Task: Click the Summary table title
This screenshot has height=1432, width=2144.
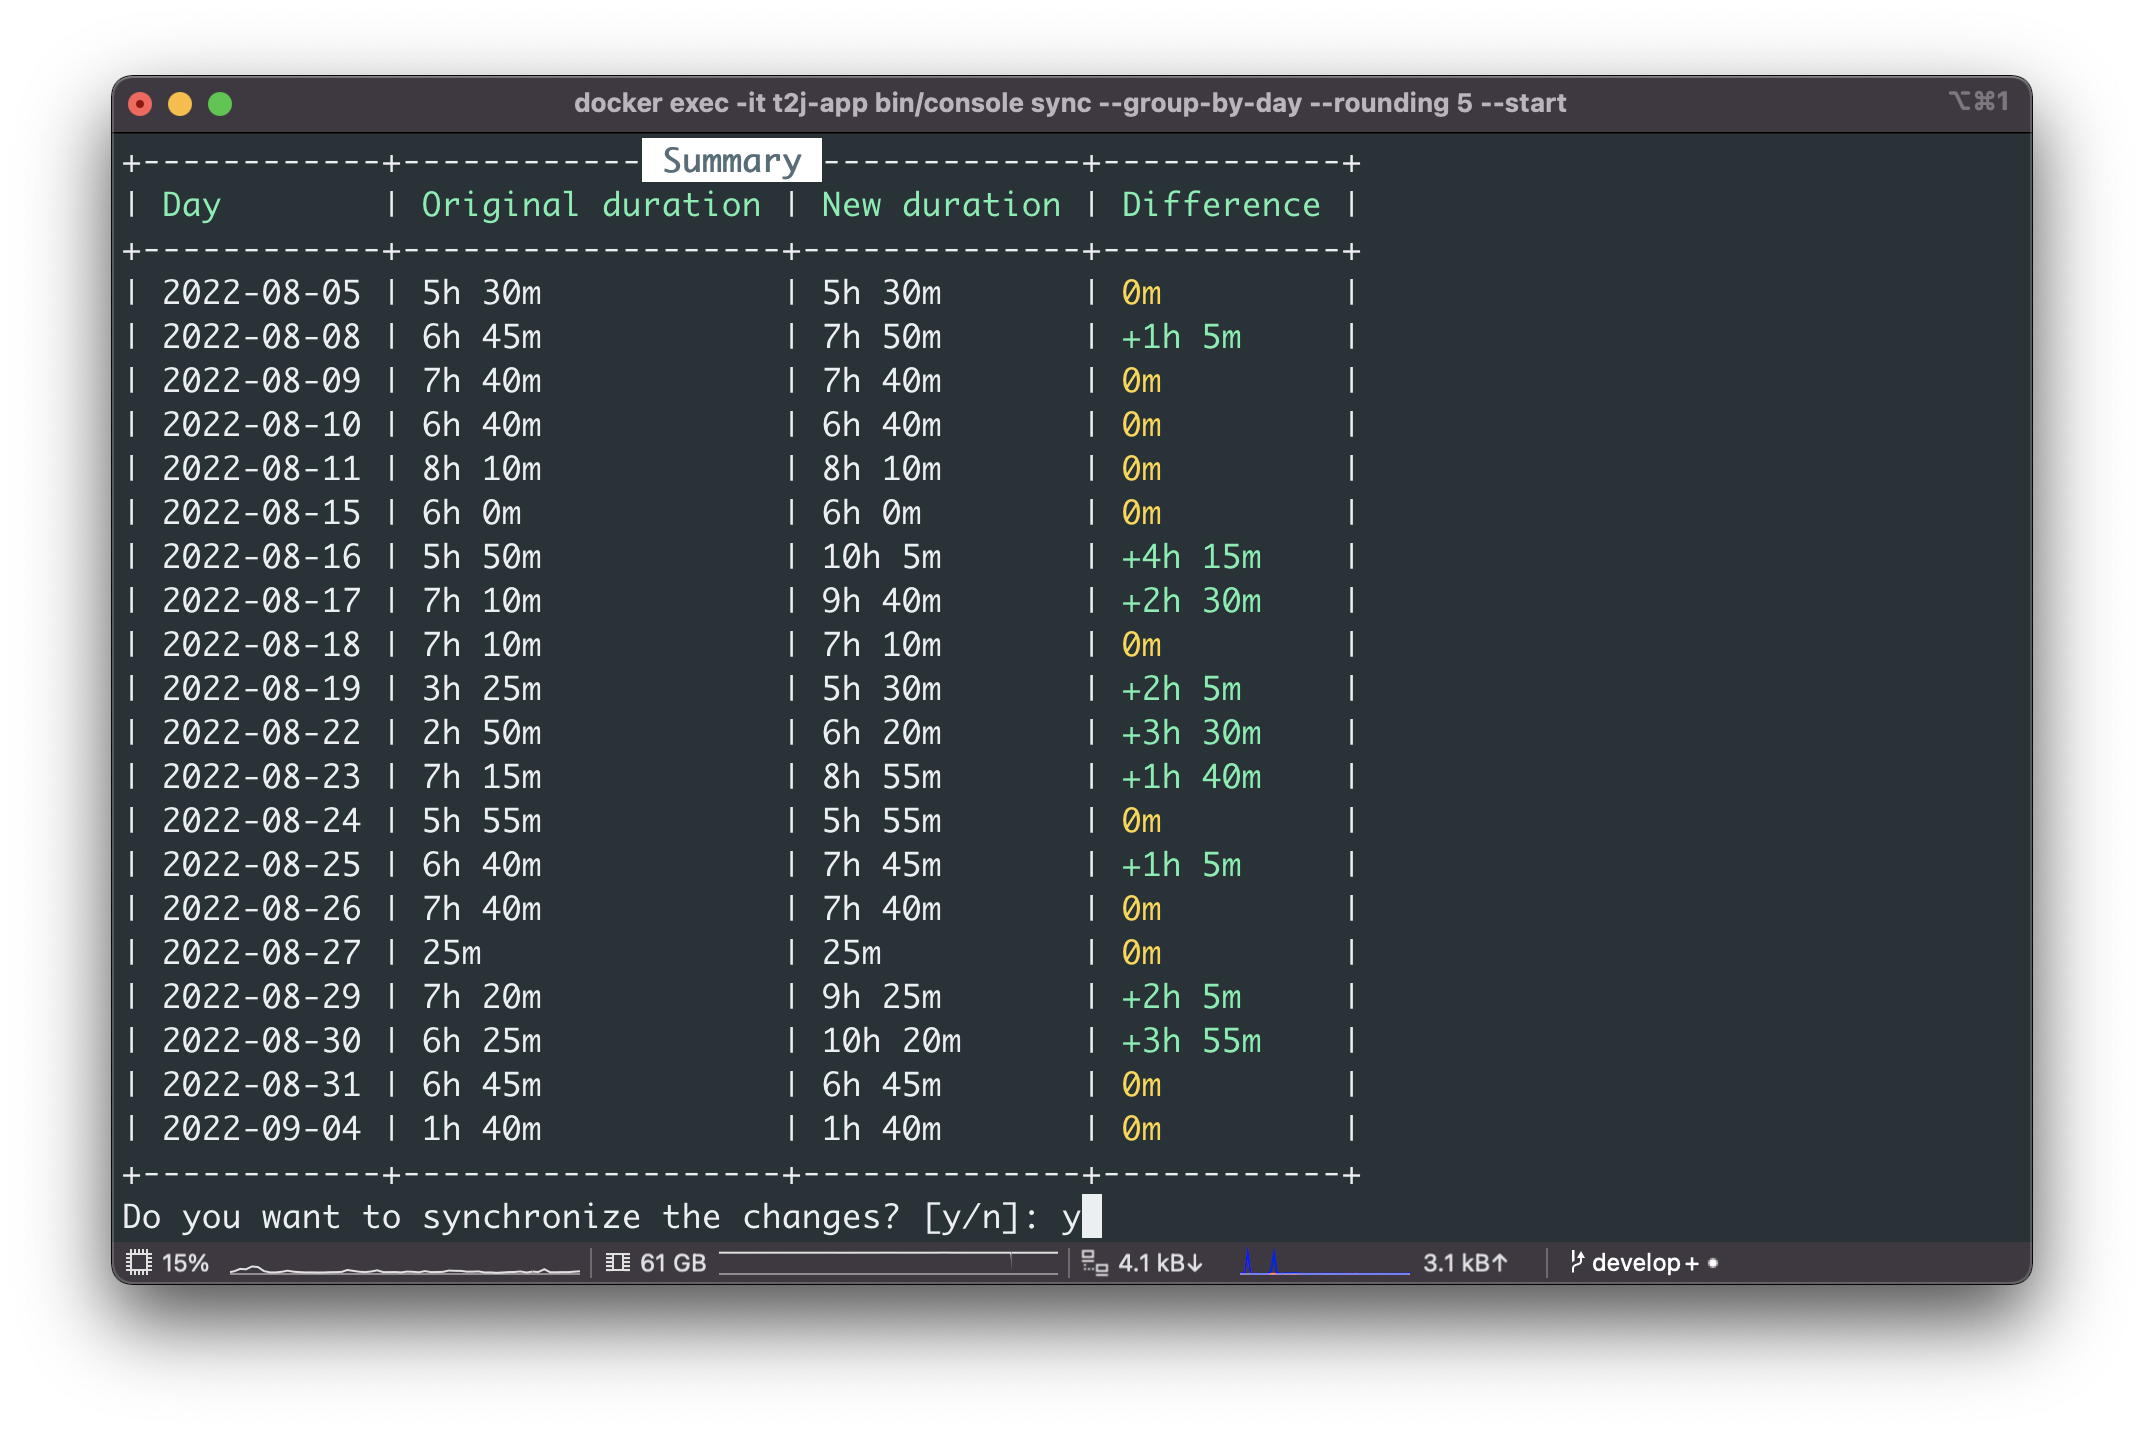Action: (x=731, y=161)
